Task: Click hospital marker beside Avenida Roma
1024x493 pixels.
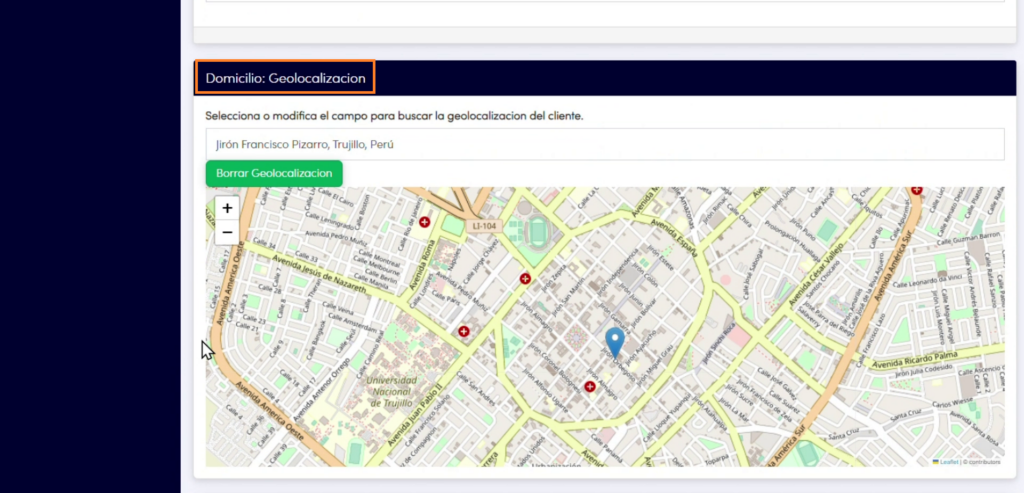Action: click(424, 222)
